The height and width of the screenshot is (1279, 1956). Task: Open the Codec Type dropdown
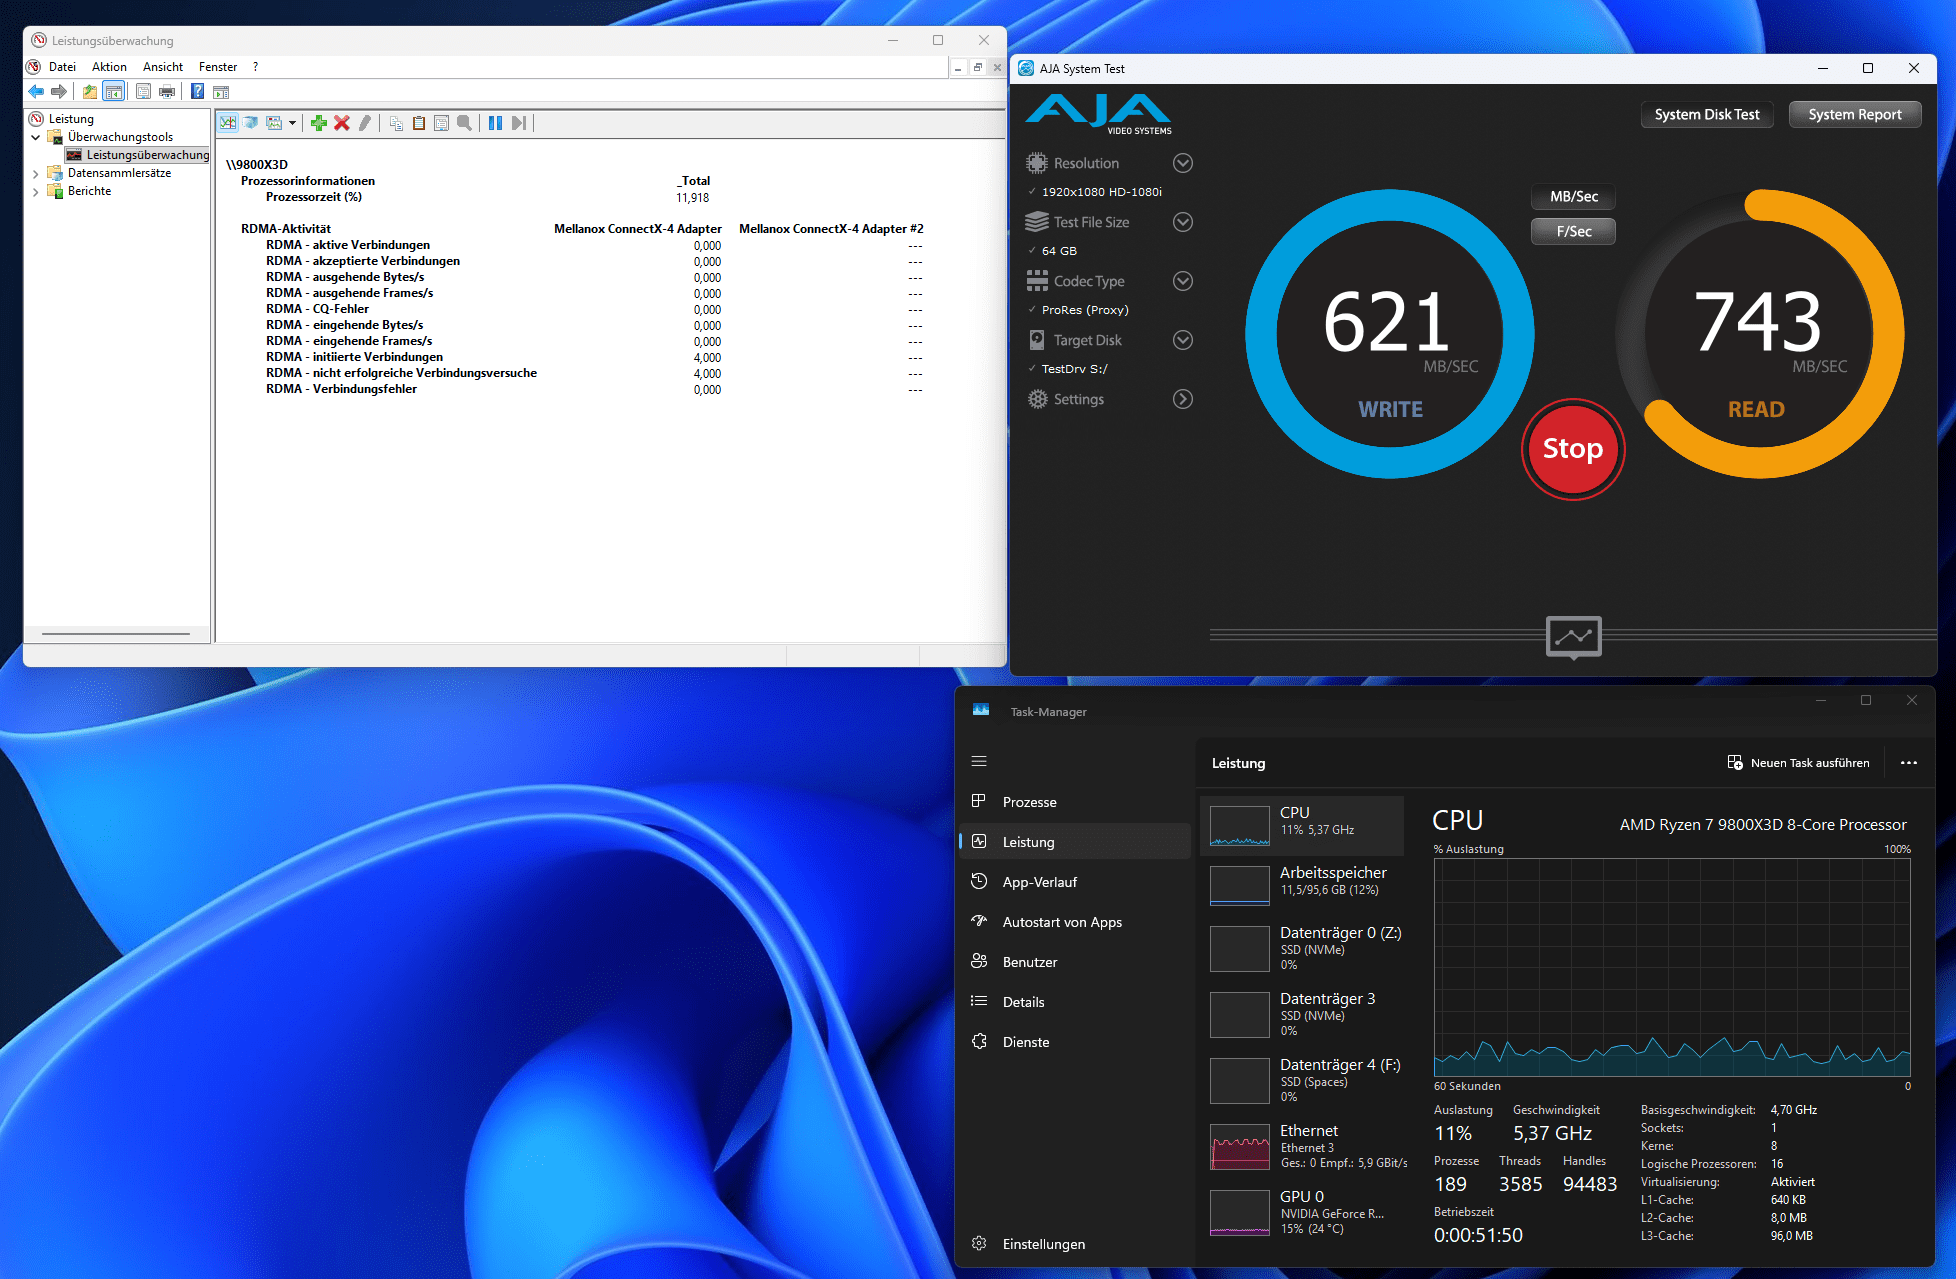point(1182,281)
